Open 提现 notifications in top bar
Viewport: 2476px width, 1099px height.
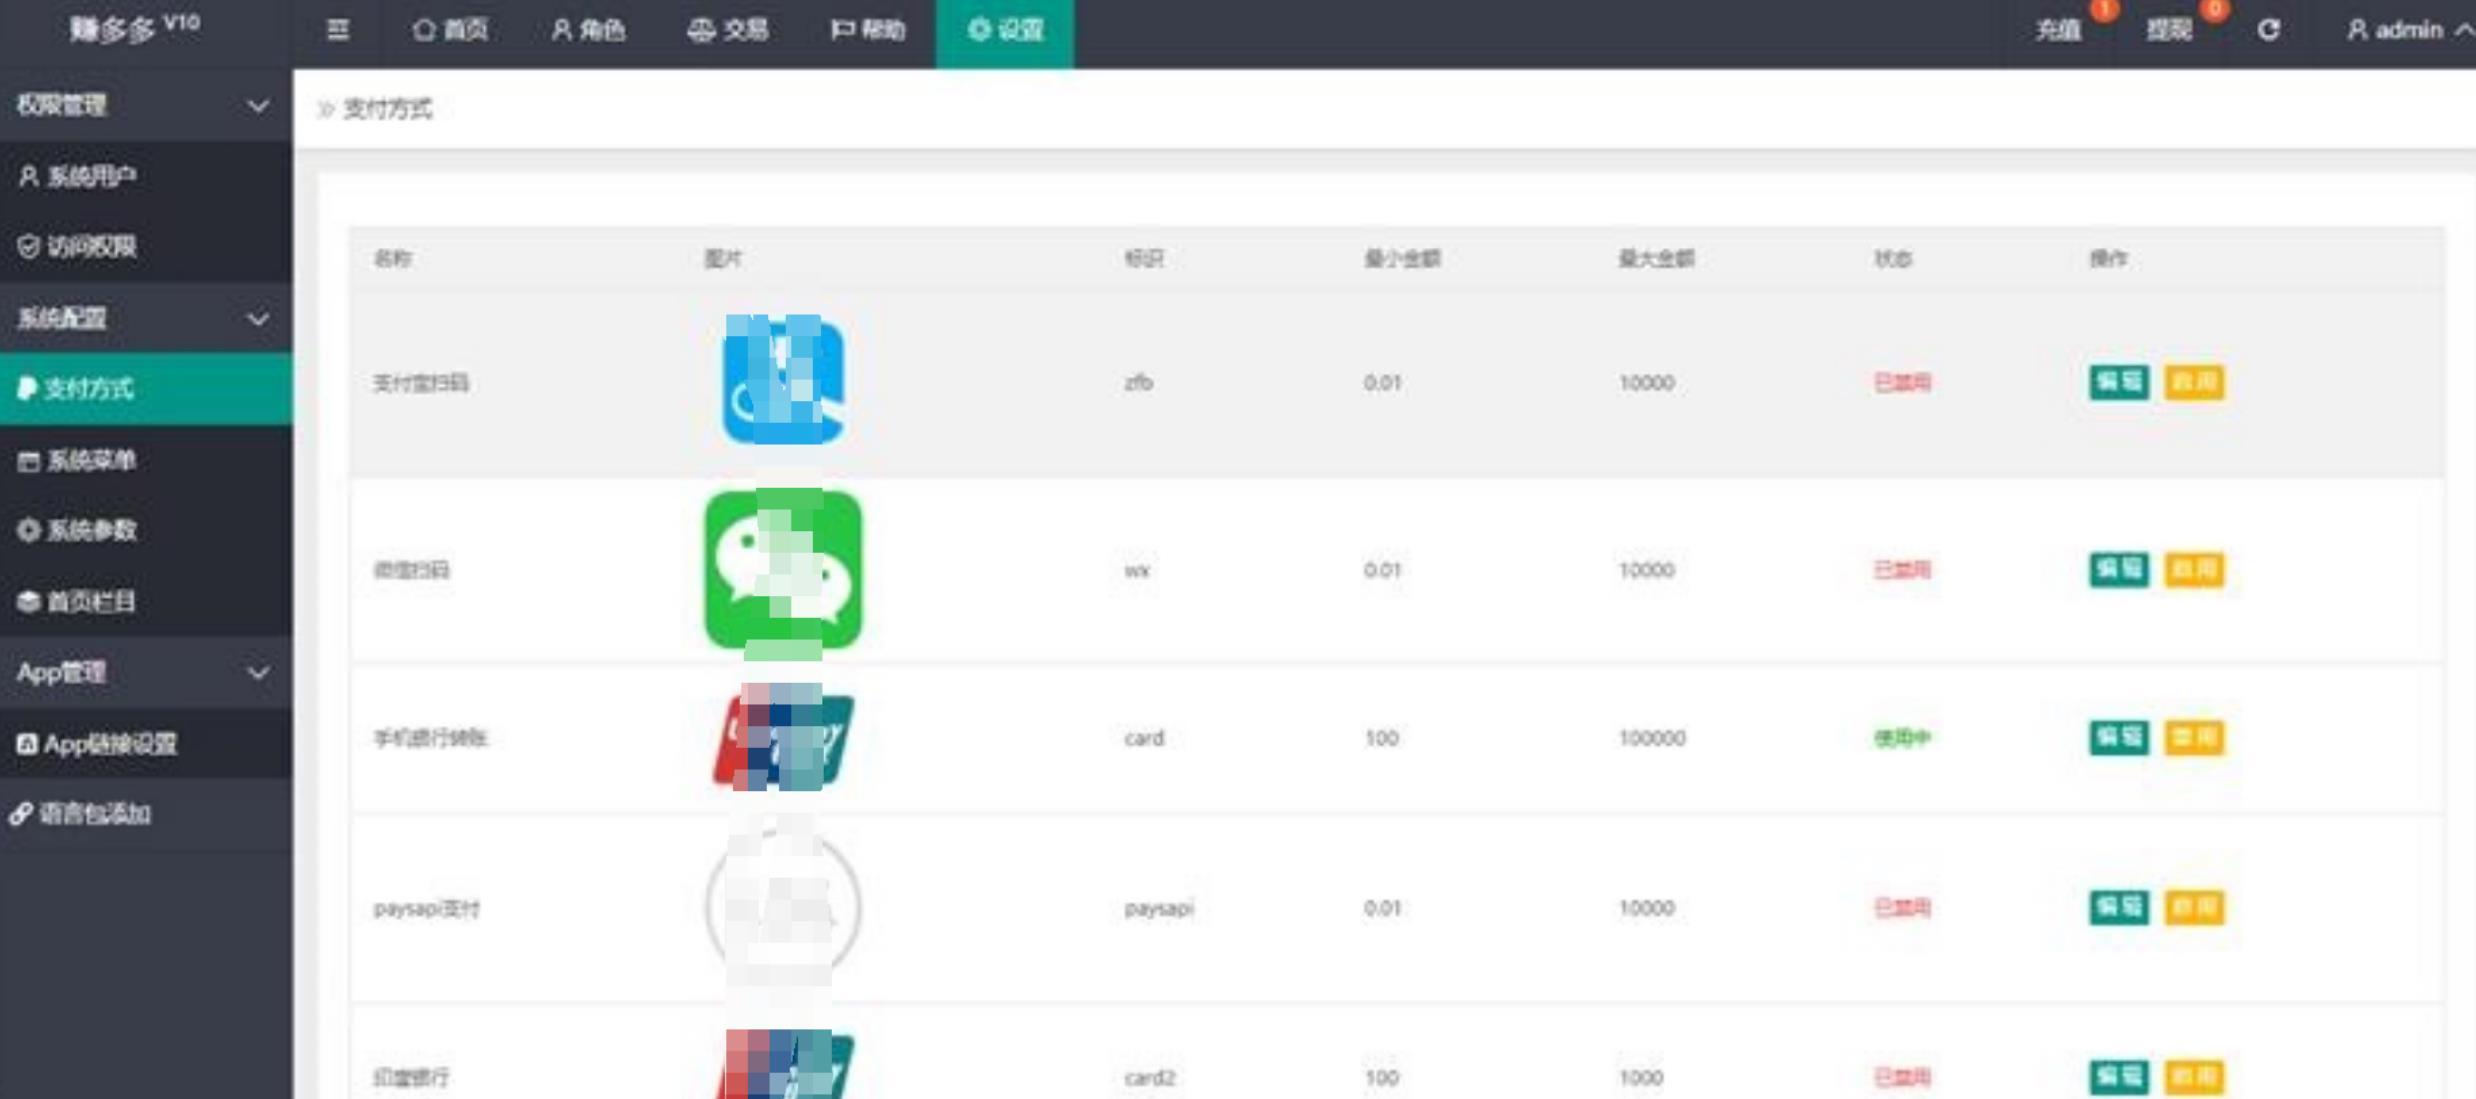[x=2169, y=30]
